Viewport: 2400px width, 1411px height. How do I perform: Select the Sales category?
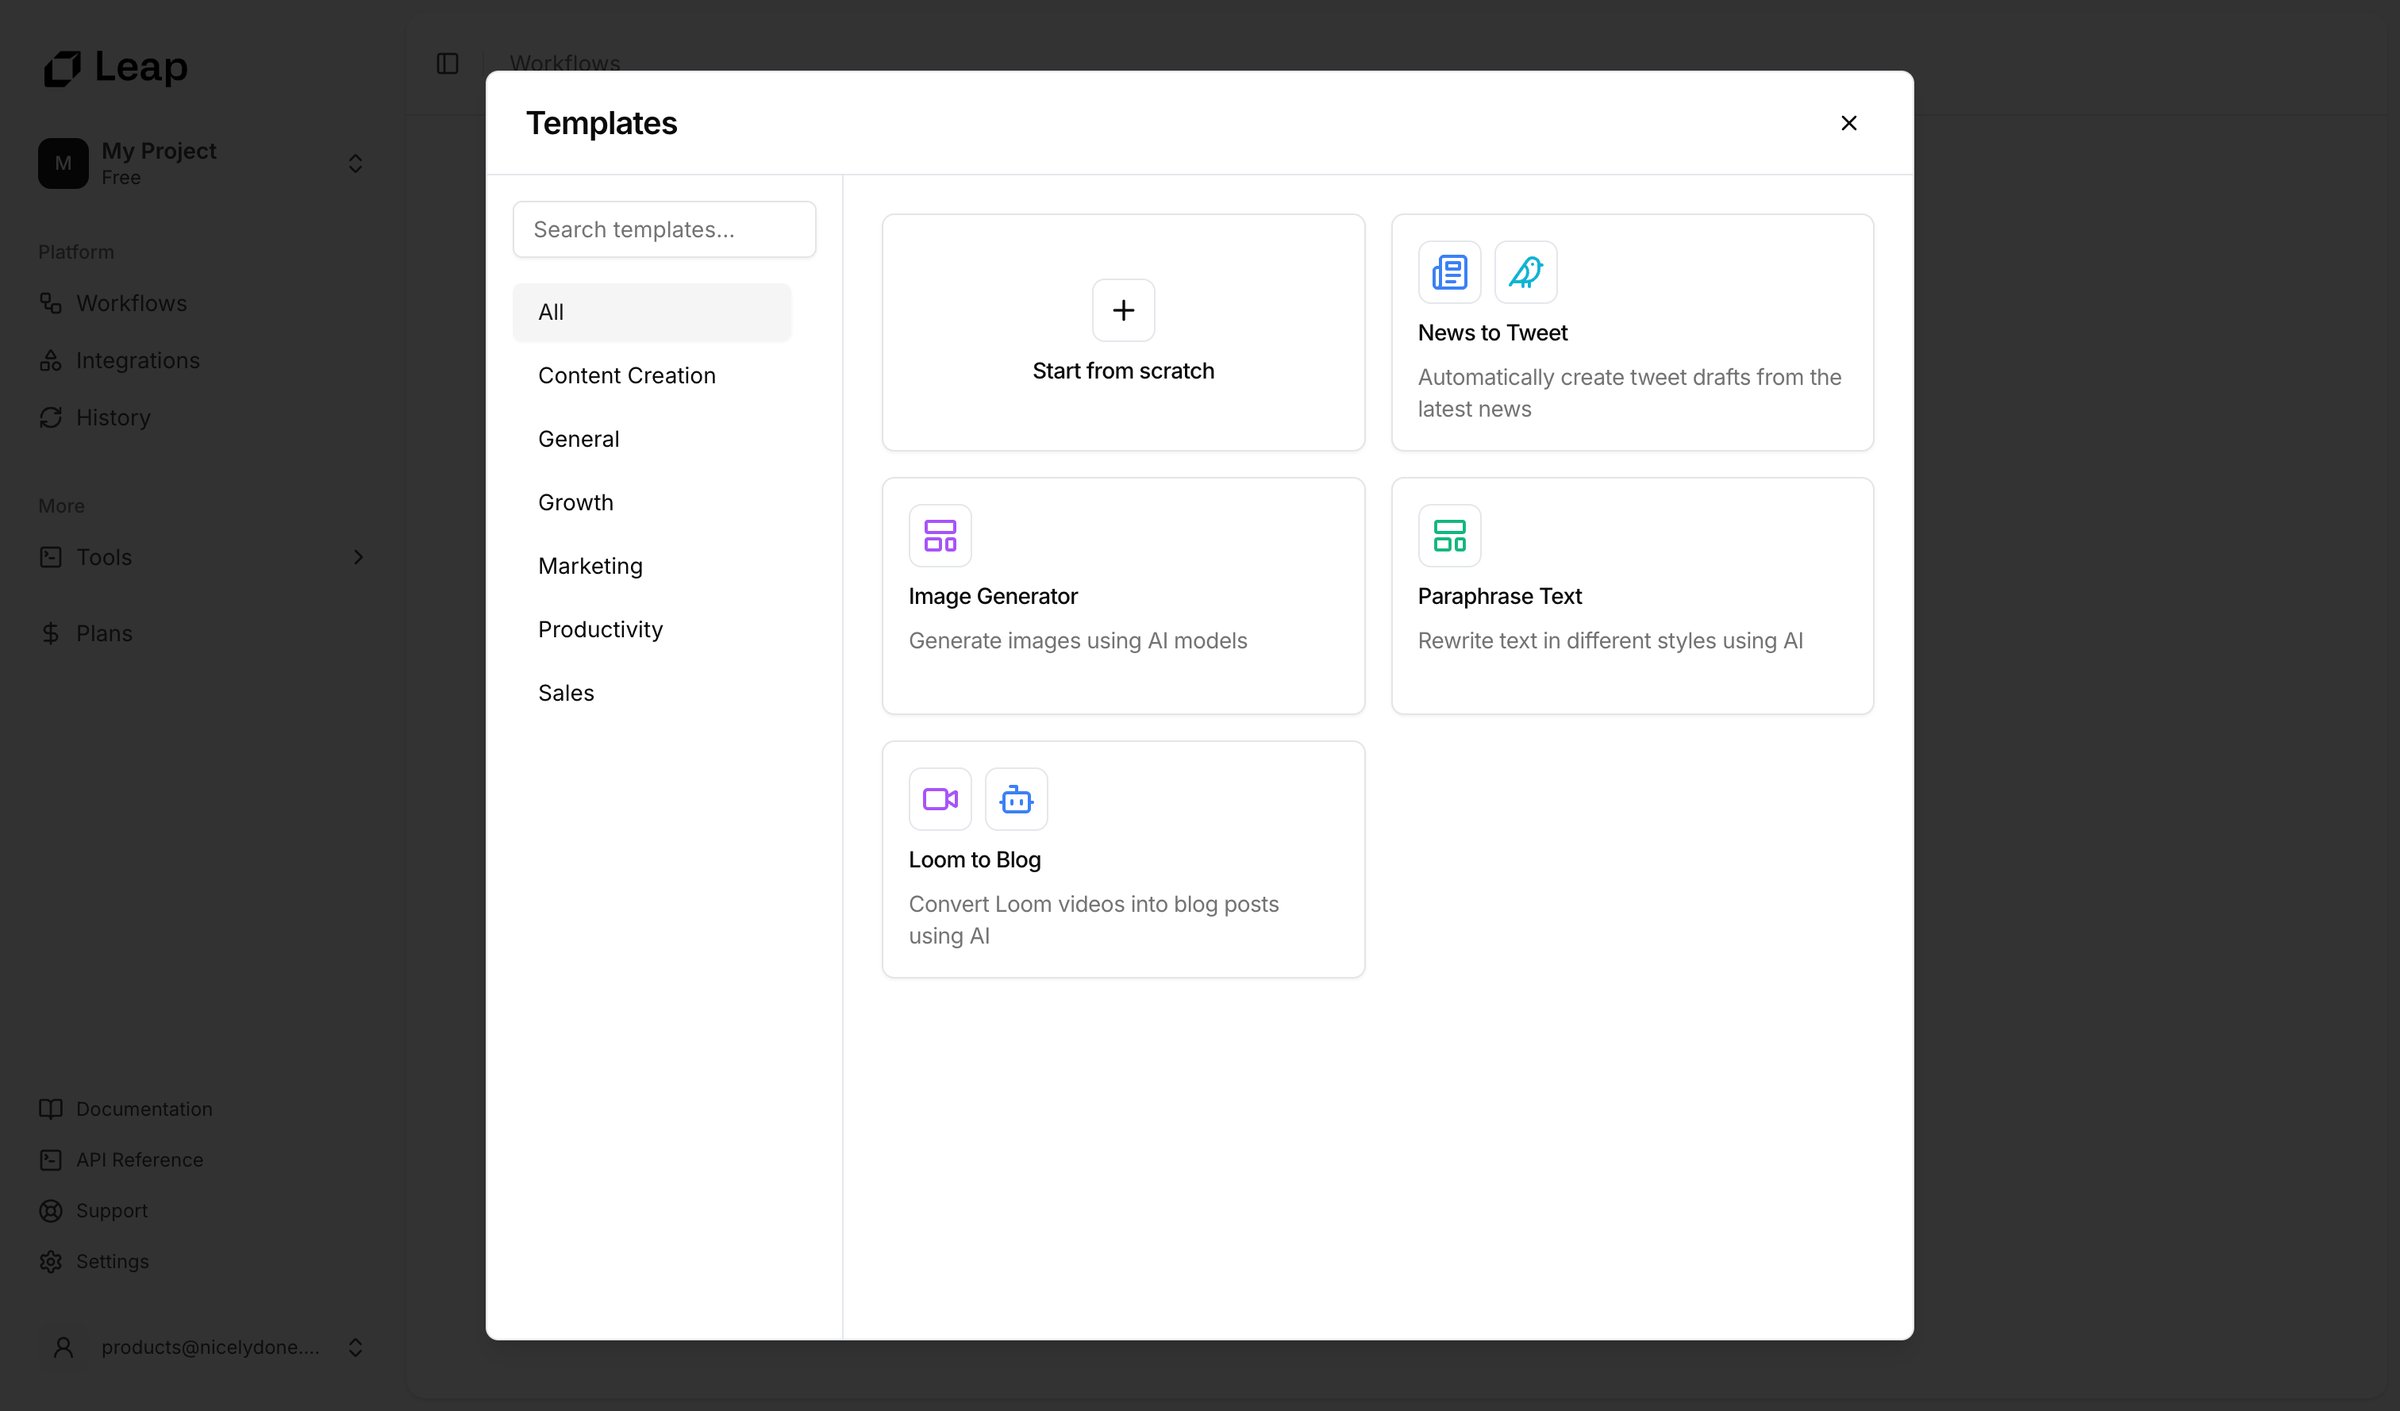pos(652,693)
